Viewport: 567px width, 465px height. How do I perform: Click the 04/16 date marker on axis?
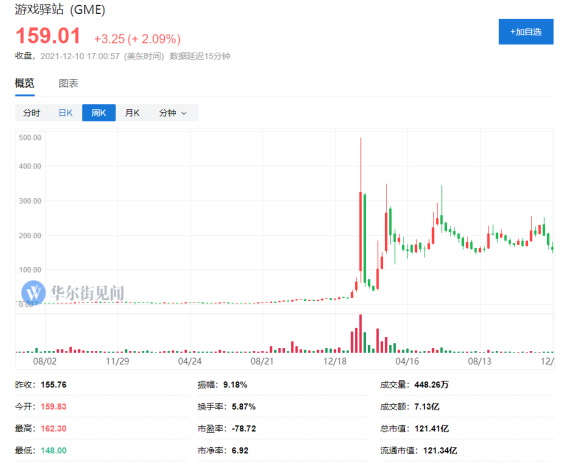407,361
